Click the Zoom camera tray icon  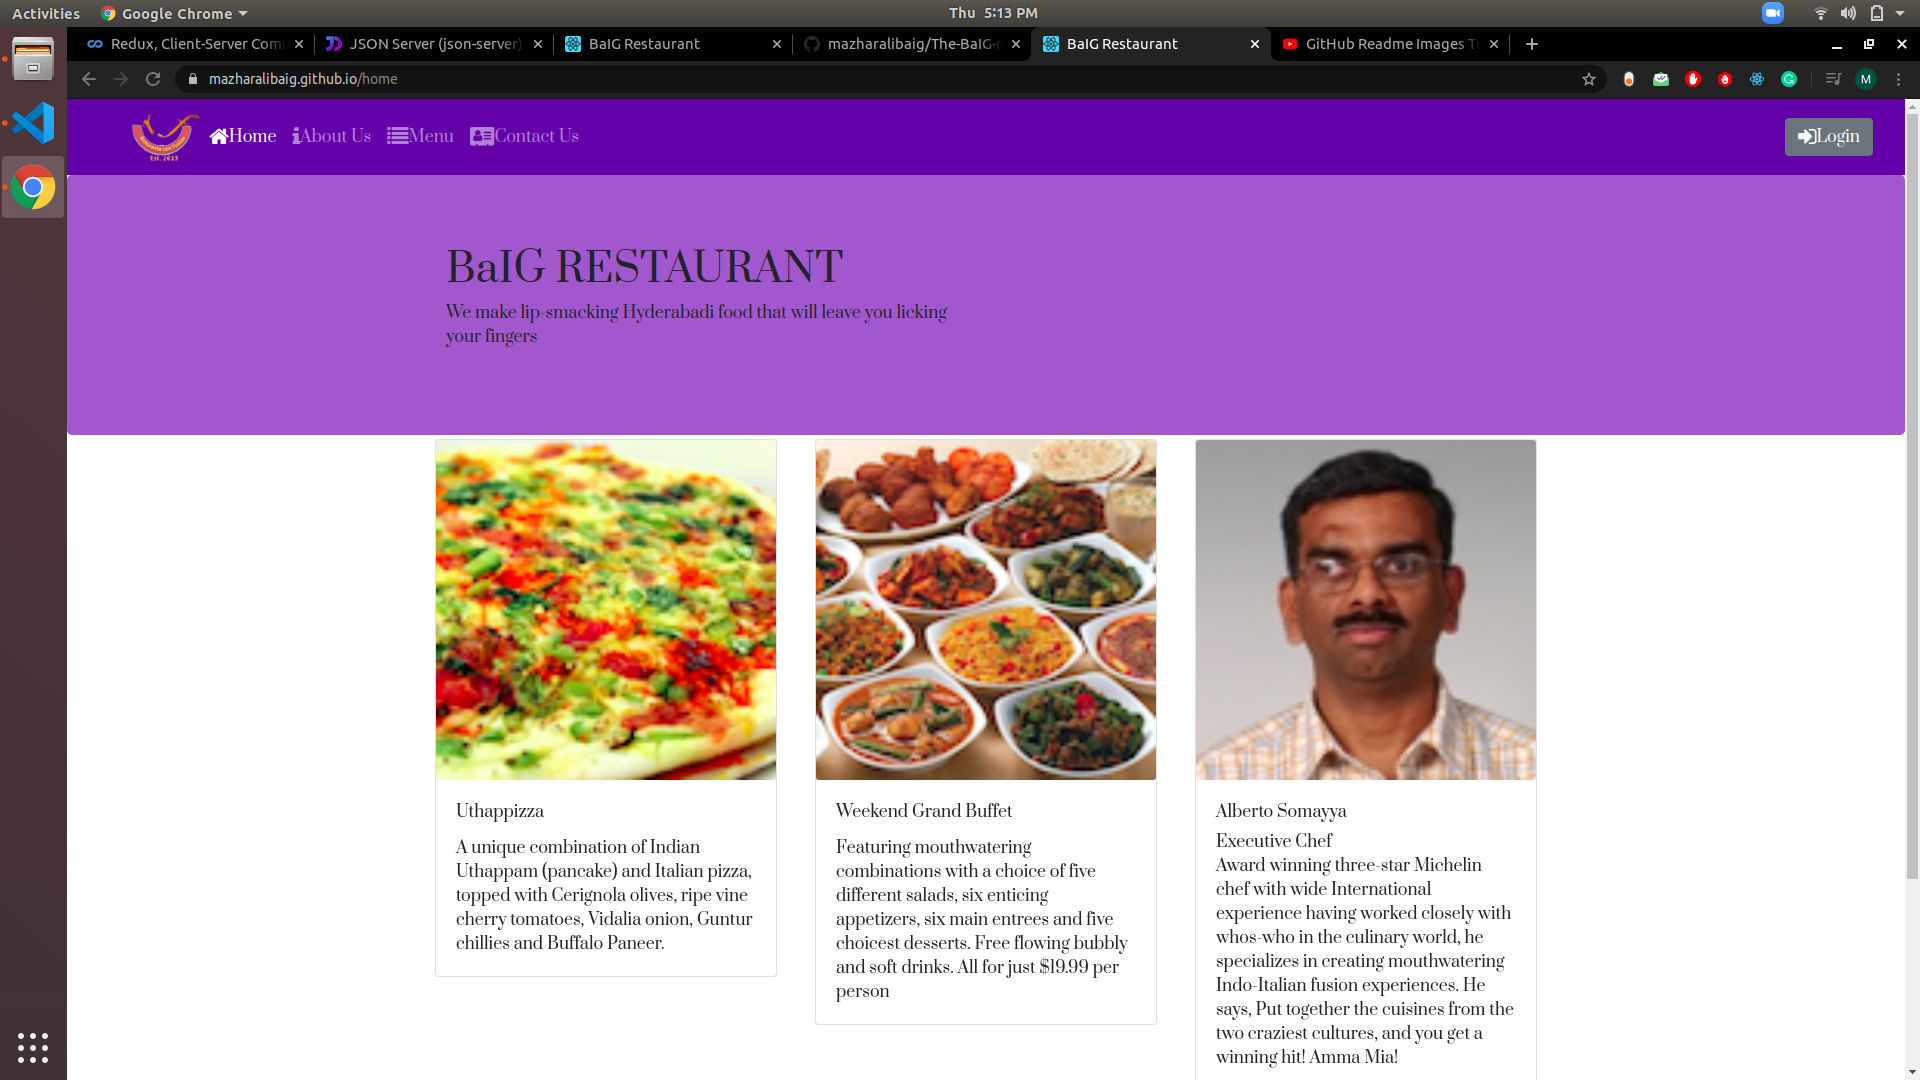(x=1772, y=13)
